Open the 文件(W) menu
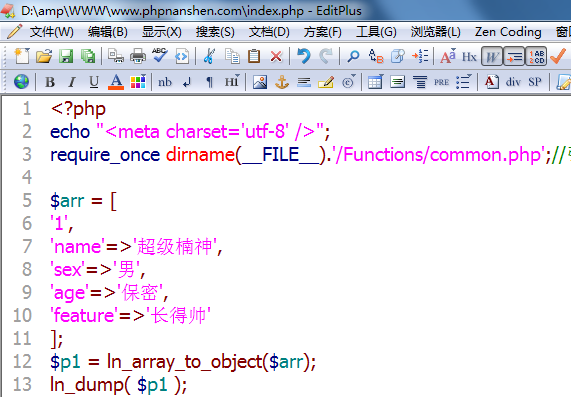 pos(52,32)
